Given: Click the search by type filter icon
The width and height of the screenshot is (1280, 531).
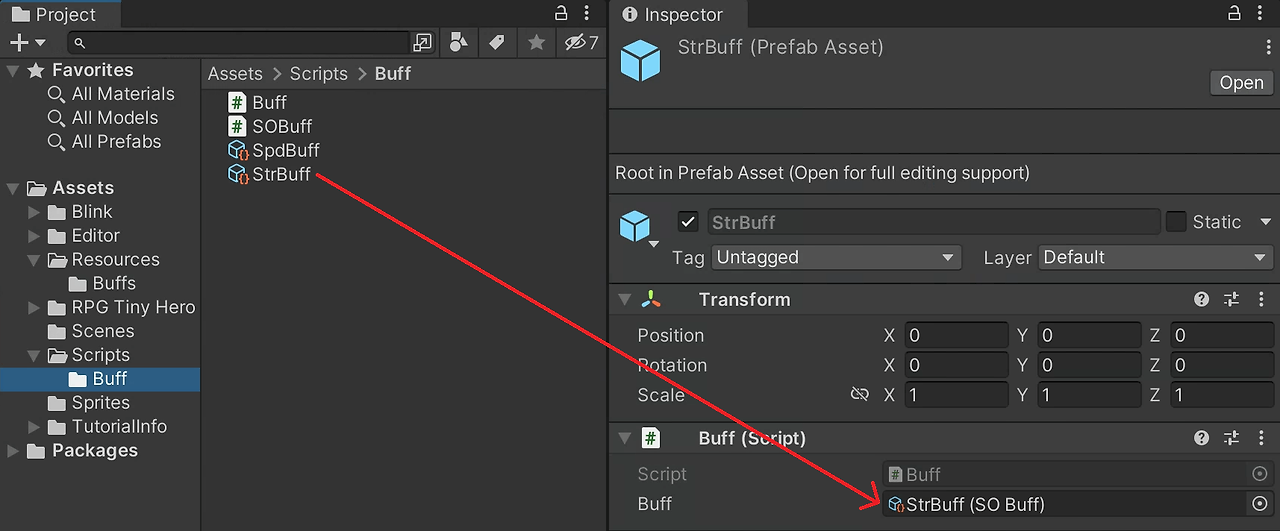Looking at the screenshot, I should pos(459,42).
